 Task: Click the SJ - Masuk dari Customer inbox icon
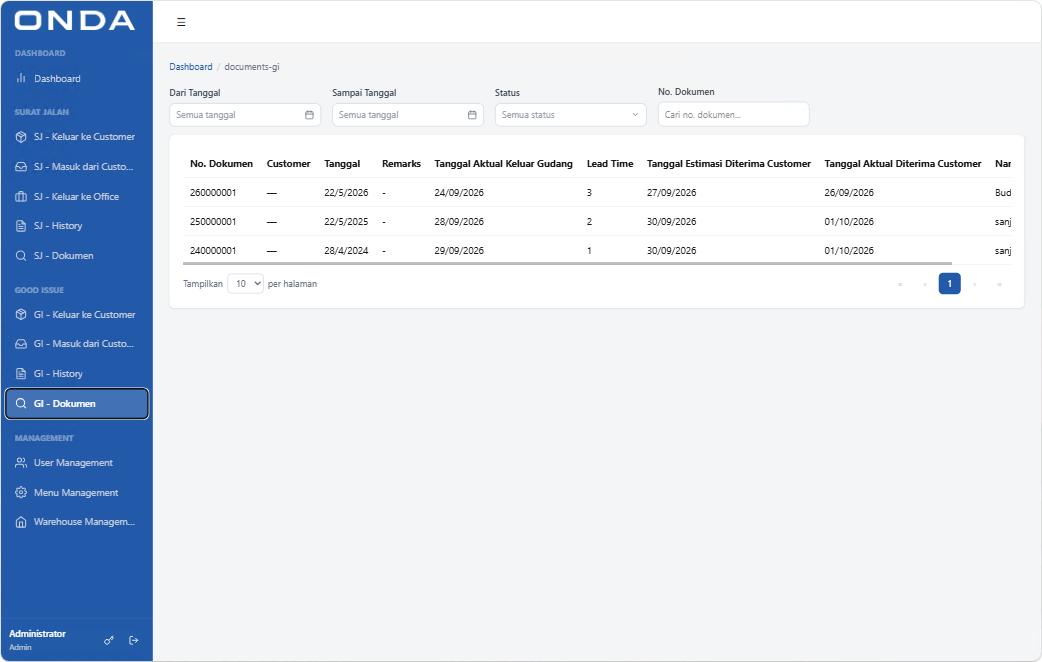[x=21, y=166]
